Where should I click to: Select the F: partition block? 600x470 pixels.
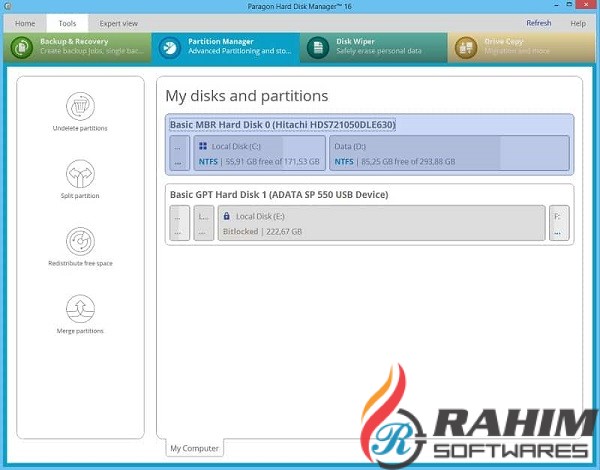tap(559, 223)
